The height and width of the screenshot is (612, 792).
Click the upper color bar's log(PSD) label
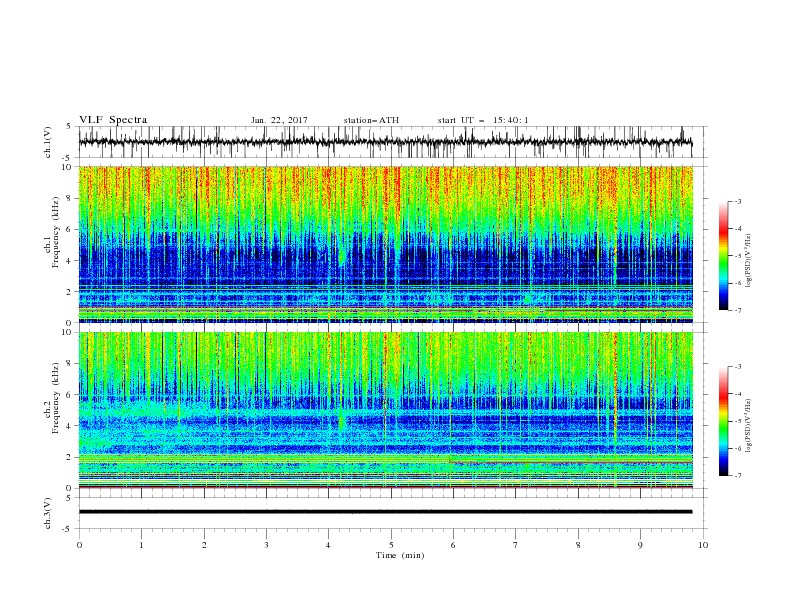749,261
